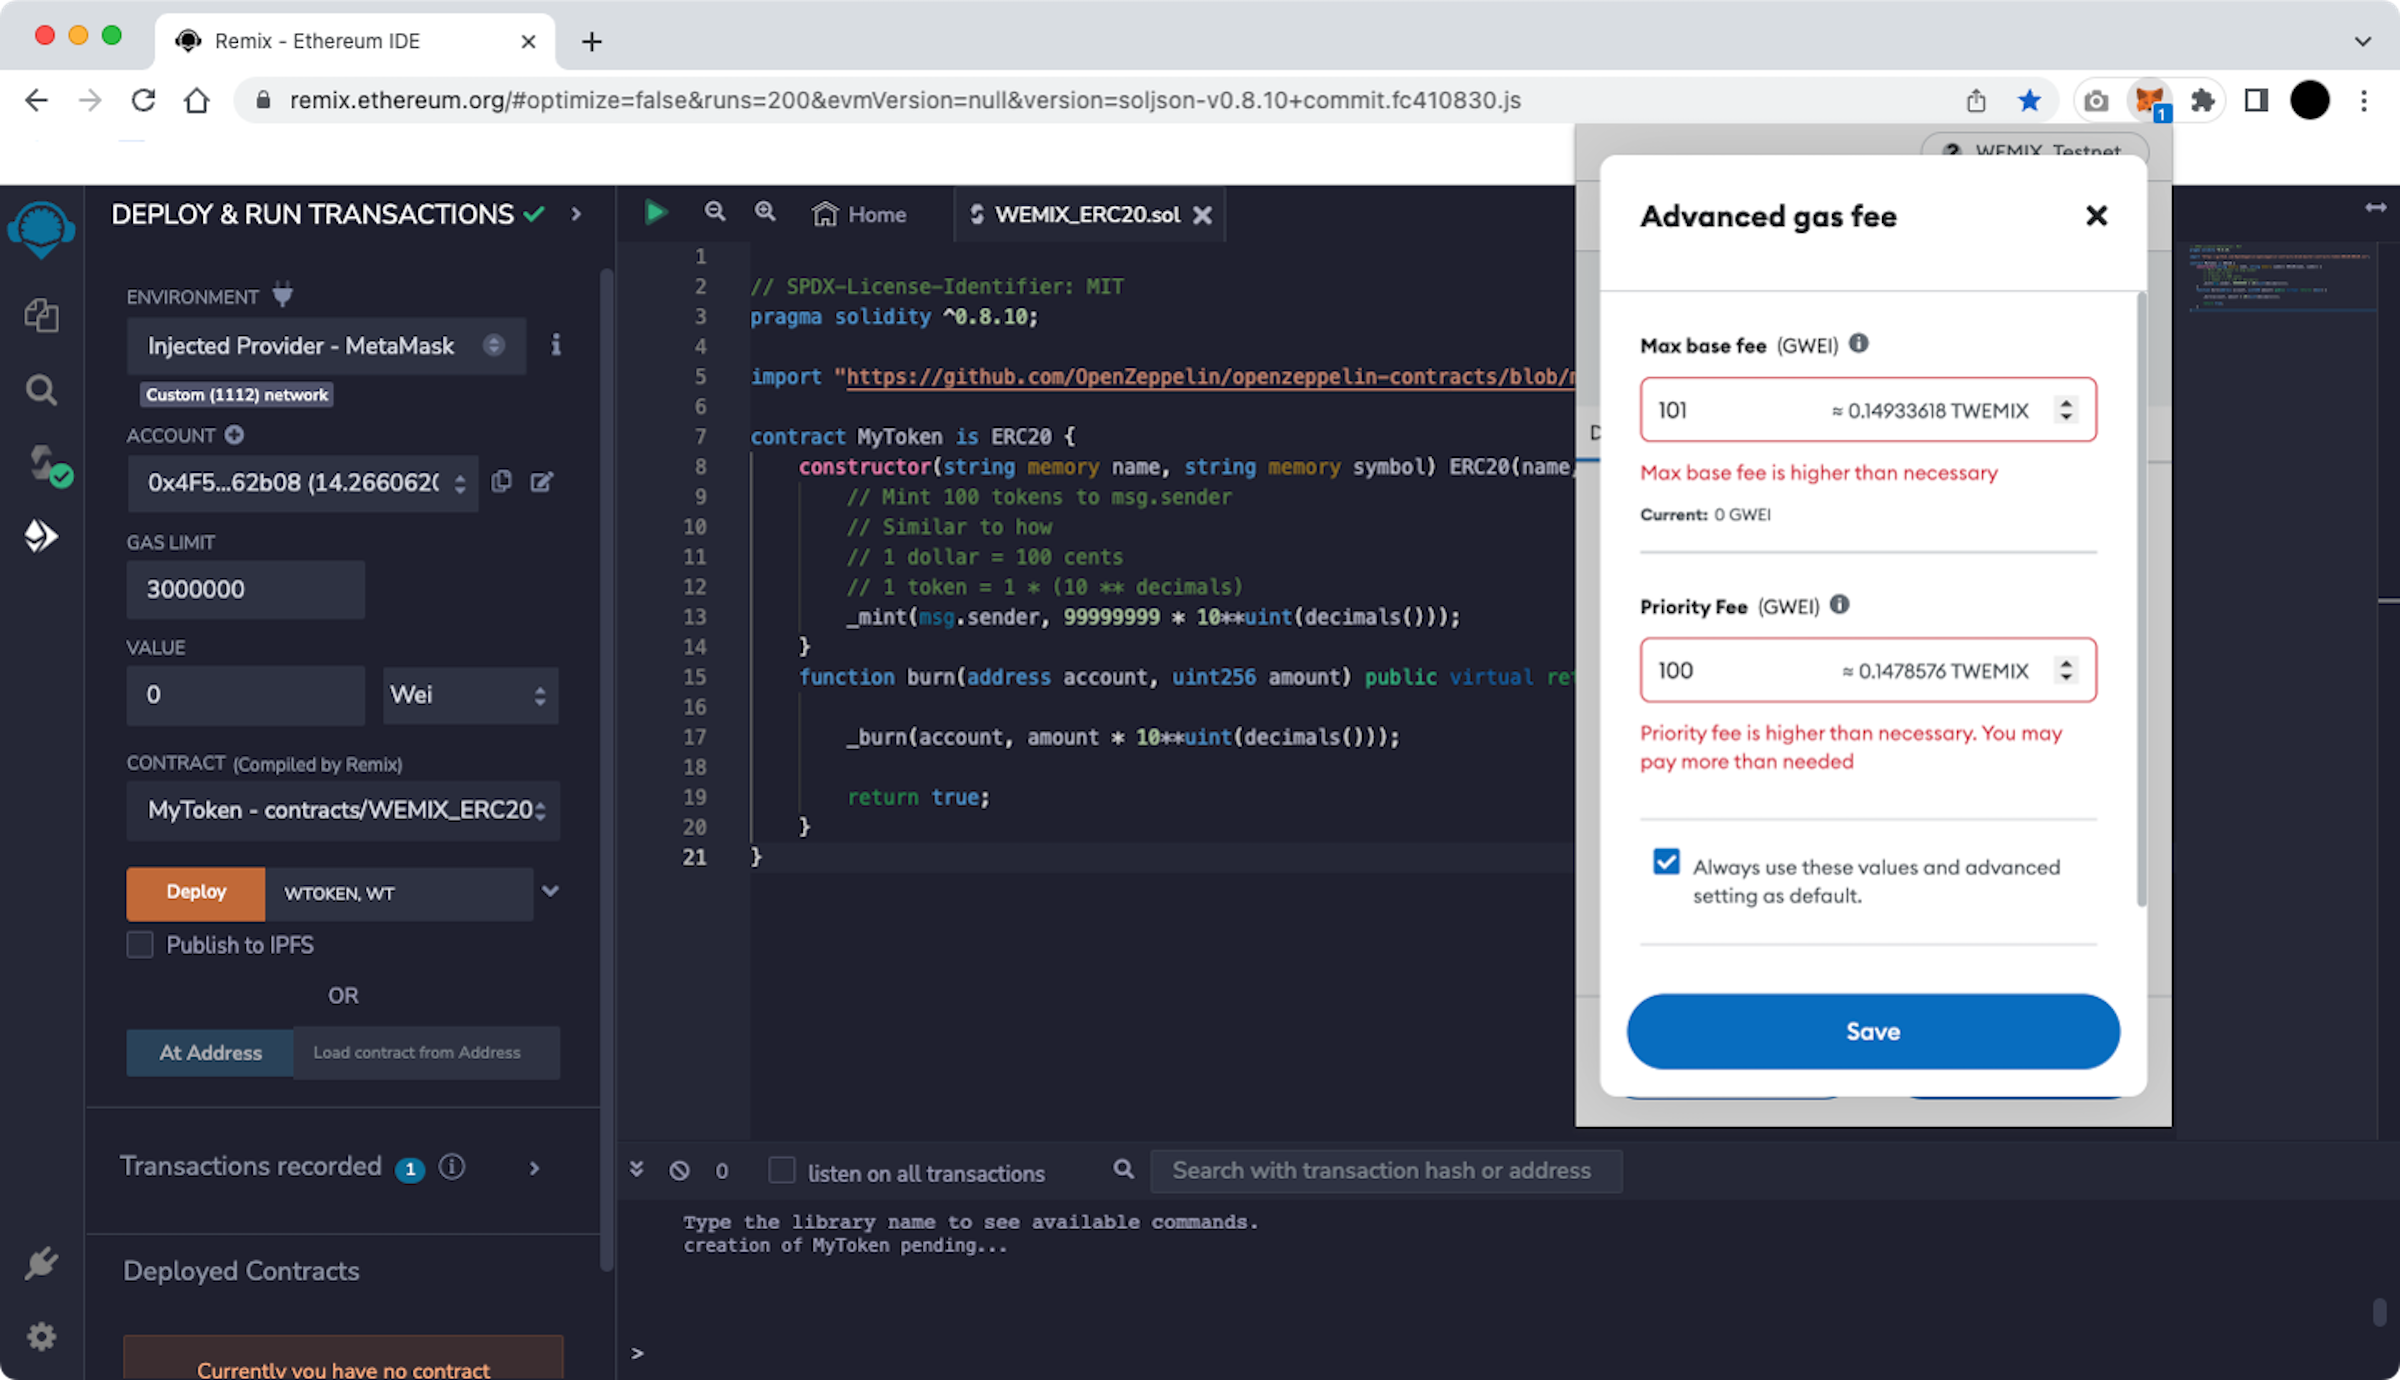Open the MetaMask fox extension icon

tap(2149, 100)
